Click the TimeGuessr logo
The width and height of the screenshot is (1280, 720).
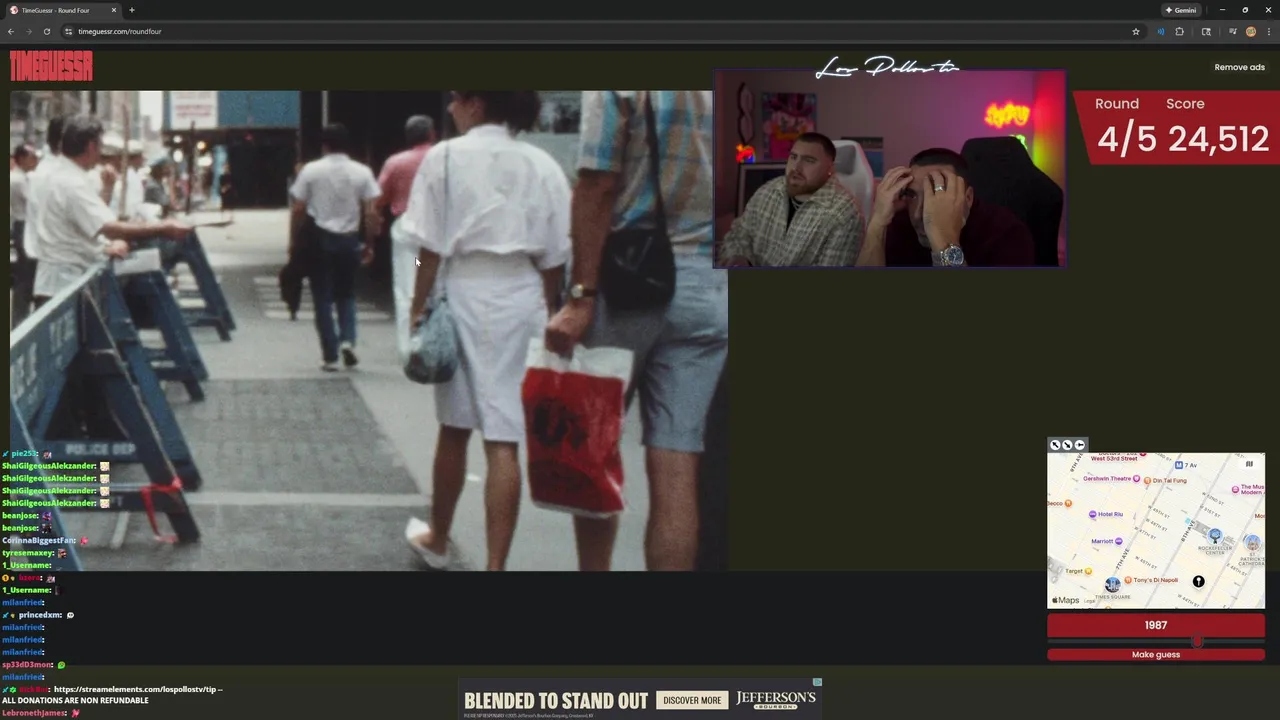click(51, 66)
